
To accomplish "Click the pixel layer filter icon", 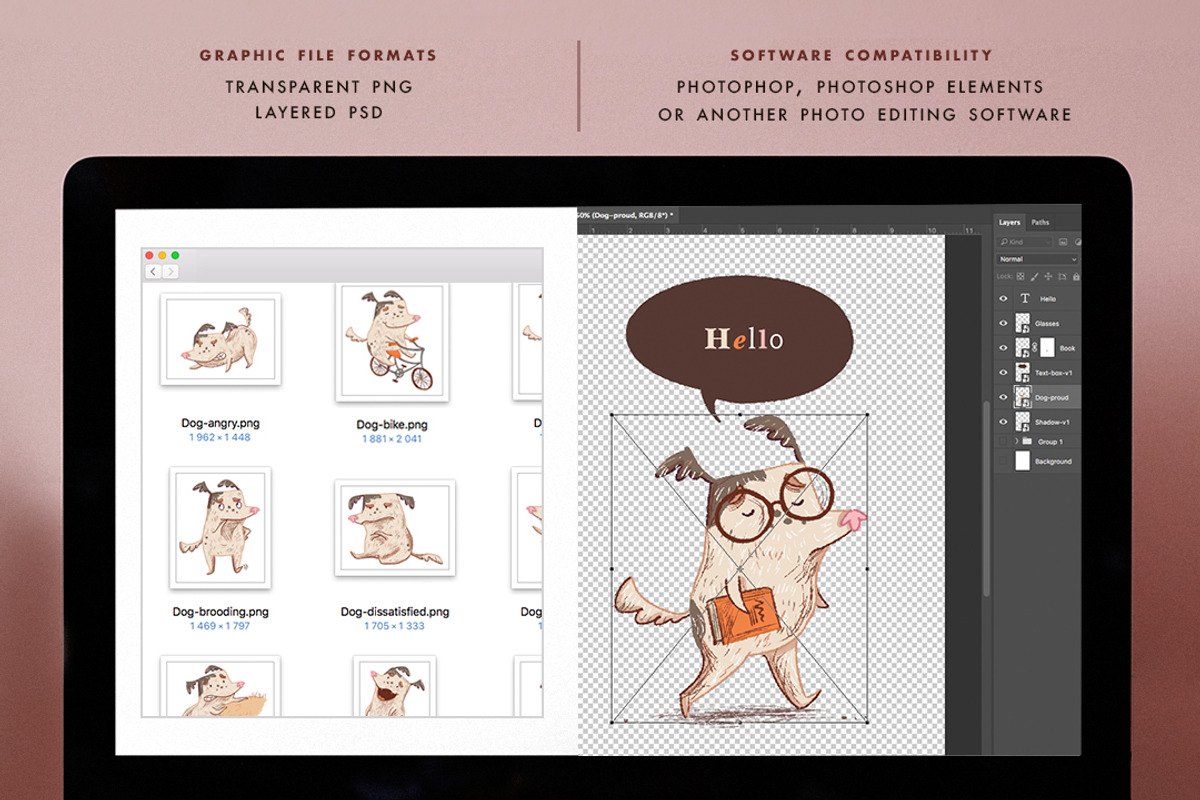I will (x=1062, y=242).
